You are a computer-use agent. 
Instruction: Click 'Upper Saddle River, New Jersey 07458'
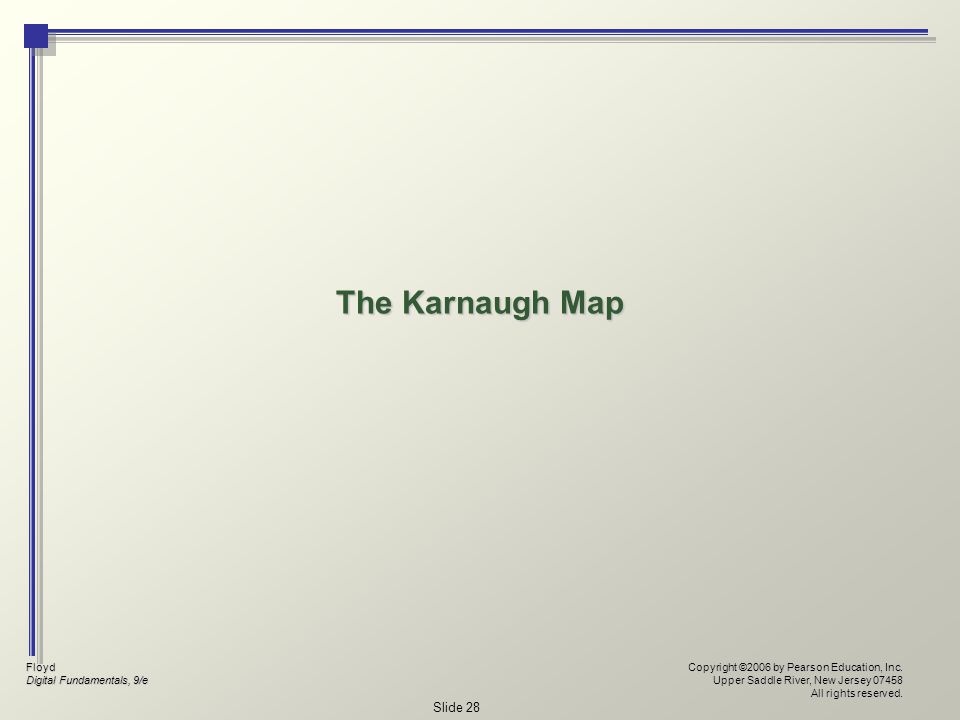[x=808, y=680]
